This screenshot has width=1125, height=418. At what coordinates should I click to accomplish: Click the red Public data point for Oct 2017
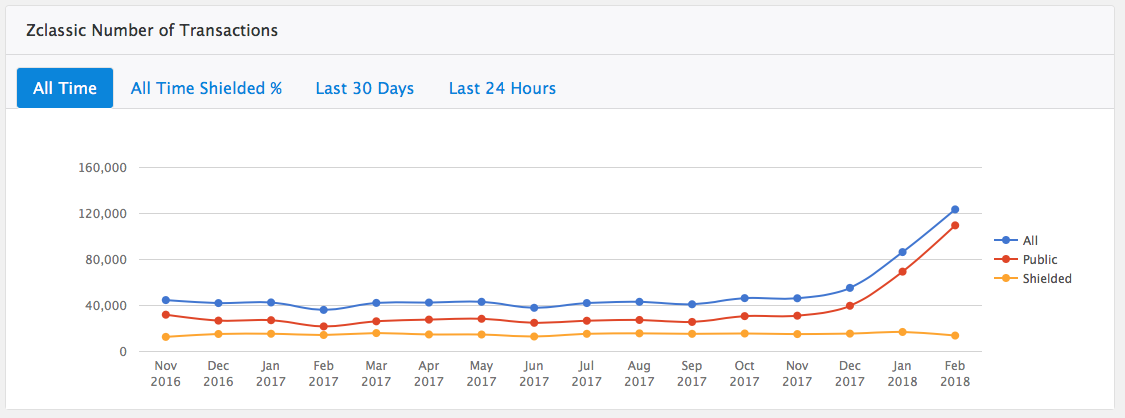(745, 315)
